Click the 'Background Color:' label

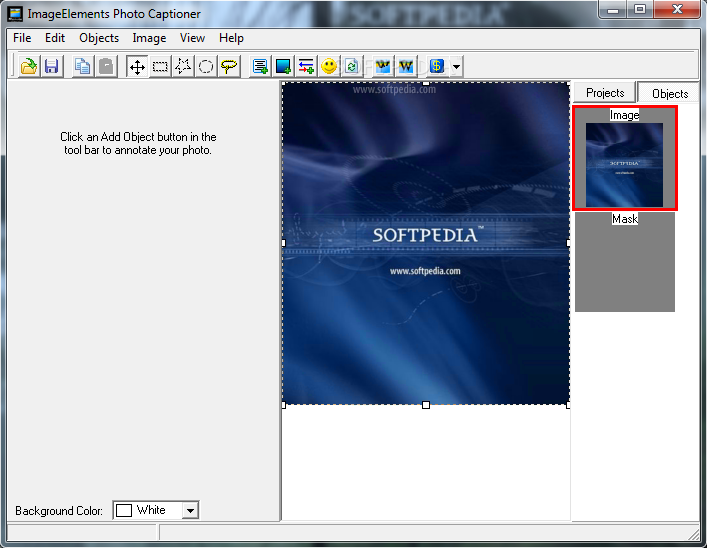[59, 511]
